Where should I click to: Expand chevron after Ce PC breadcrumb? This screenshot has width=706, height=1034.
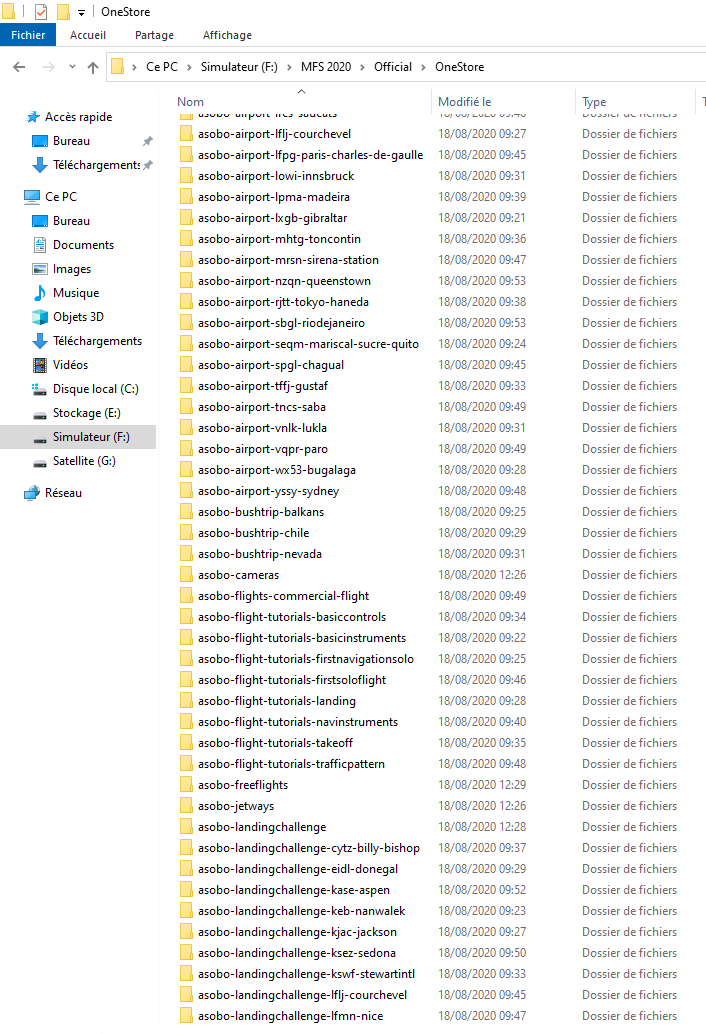pos(189,67)
